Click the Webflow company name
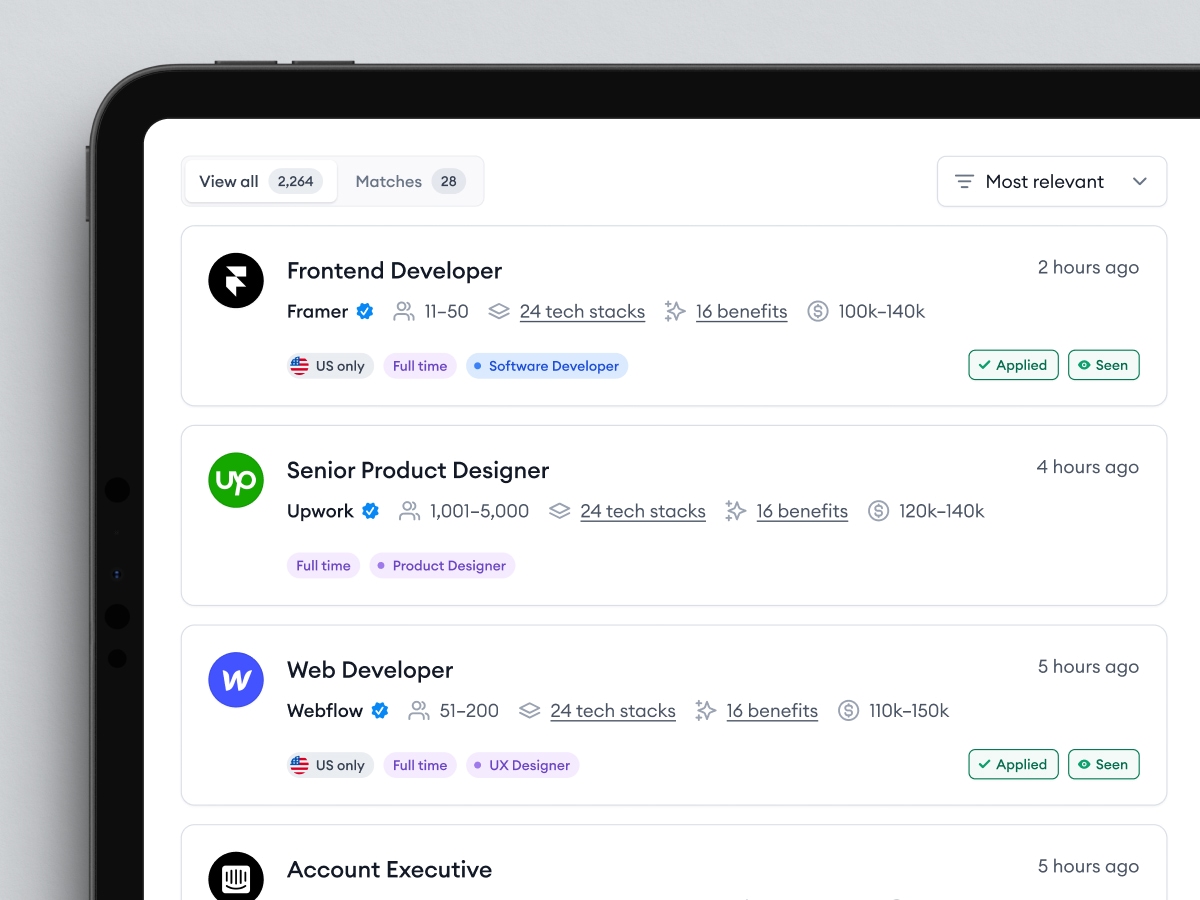Image resolution: width=1200 pixels, height=900 pixels. click(325, 711)
